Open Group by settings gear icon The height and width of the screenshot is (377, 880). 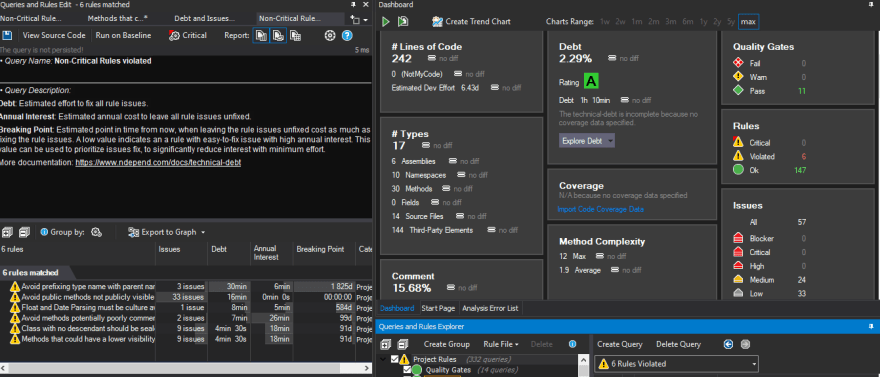pos(96,232)
